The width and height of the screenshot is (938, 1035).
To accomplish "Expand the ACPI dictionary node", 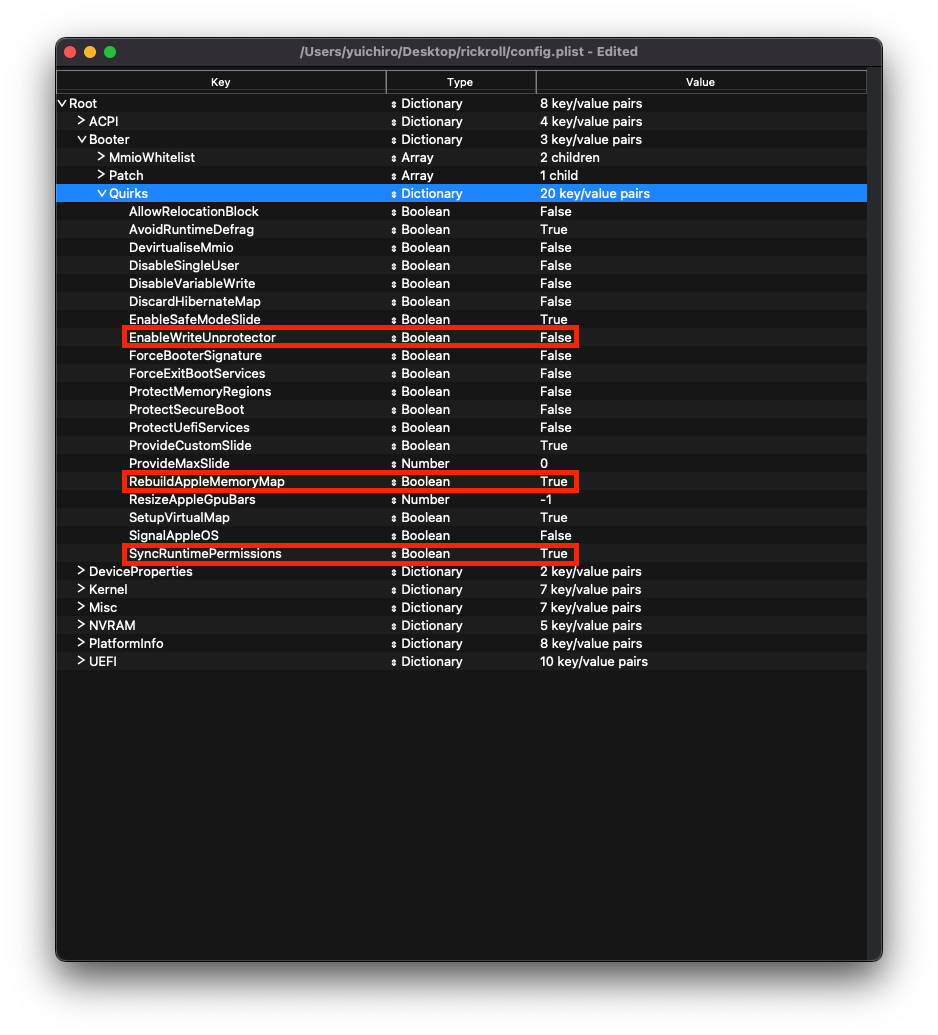I will click(81, 121).
